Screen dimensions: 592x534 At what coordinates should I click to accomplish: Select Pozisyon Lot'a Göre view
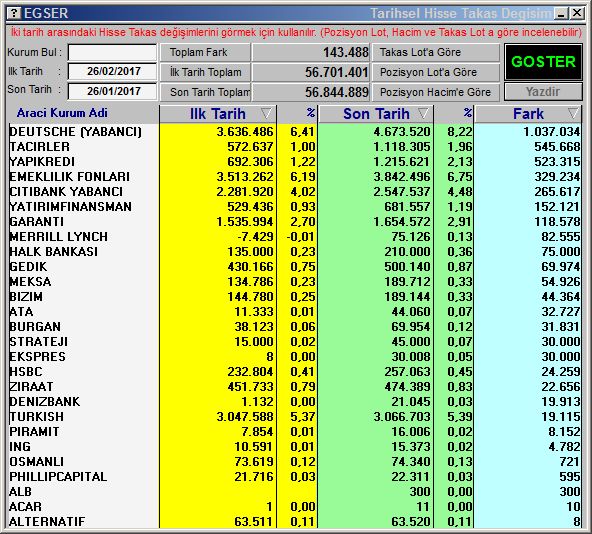436,72
